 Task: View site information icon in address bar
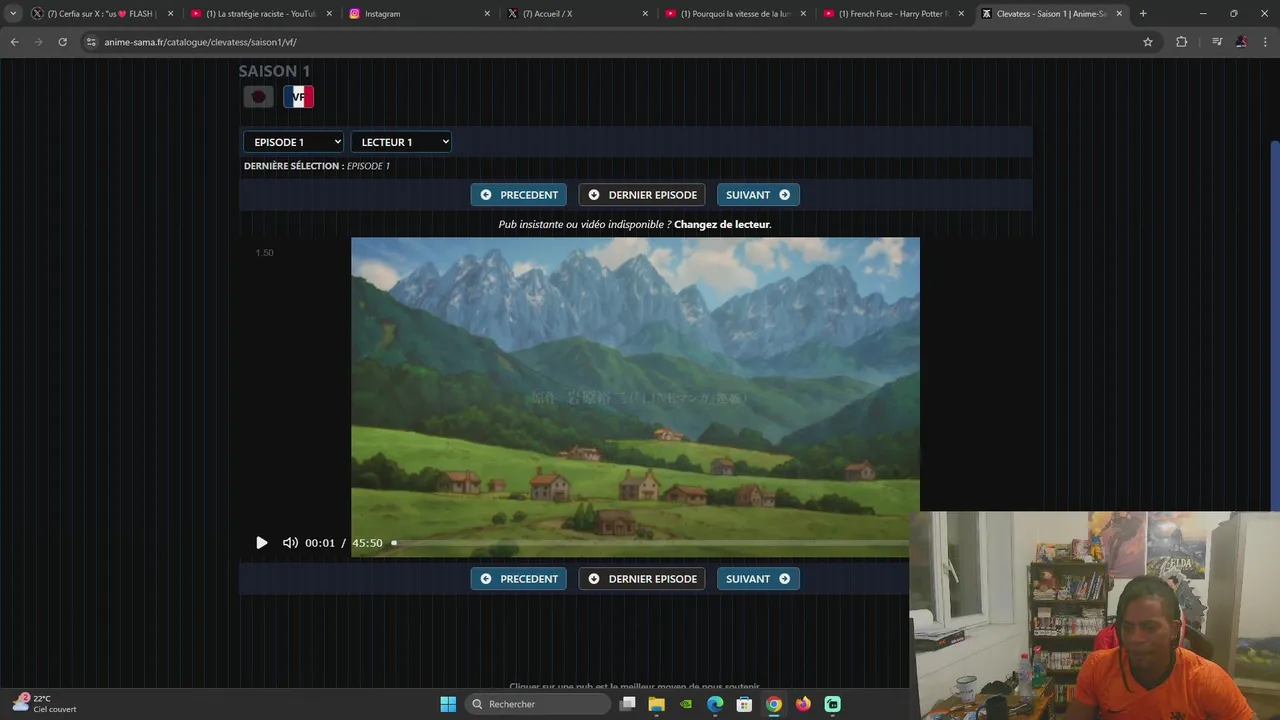(91, 42)
